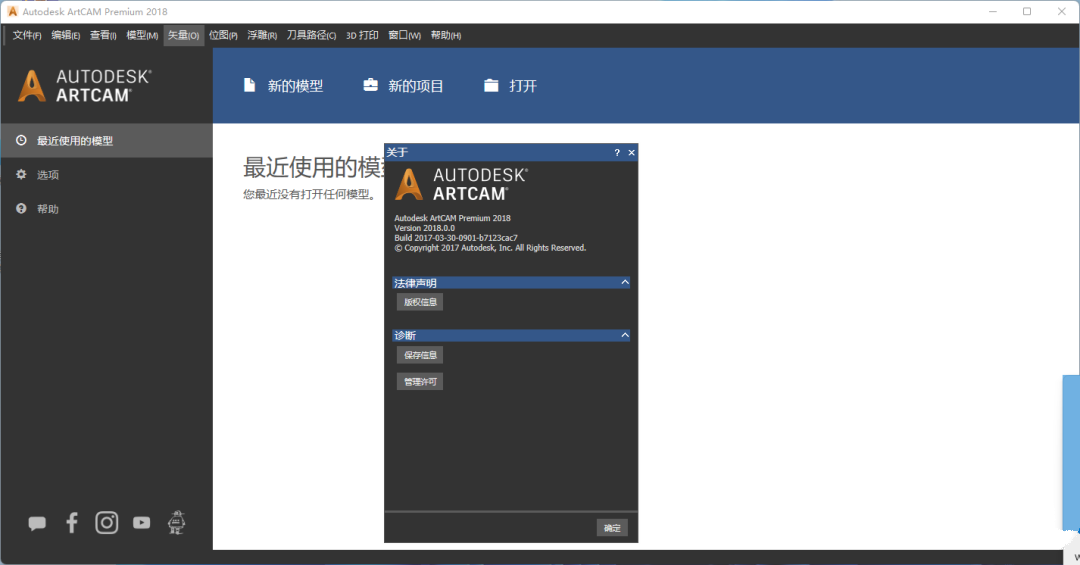Click the ArtCAM logo in the 关于 dialog

461,185
